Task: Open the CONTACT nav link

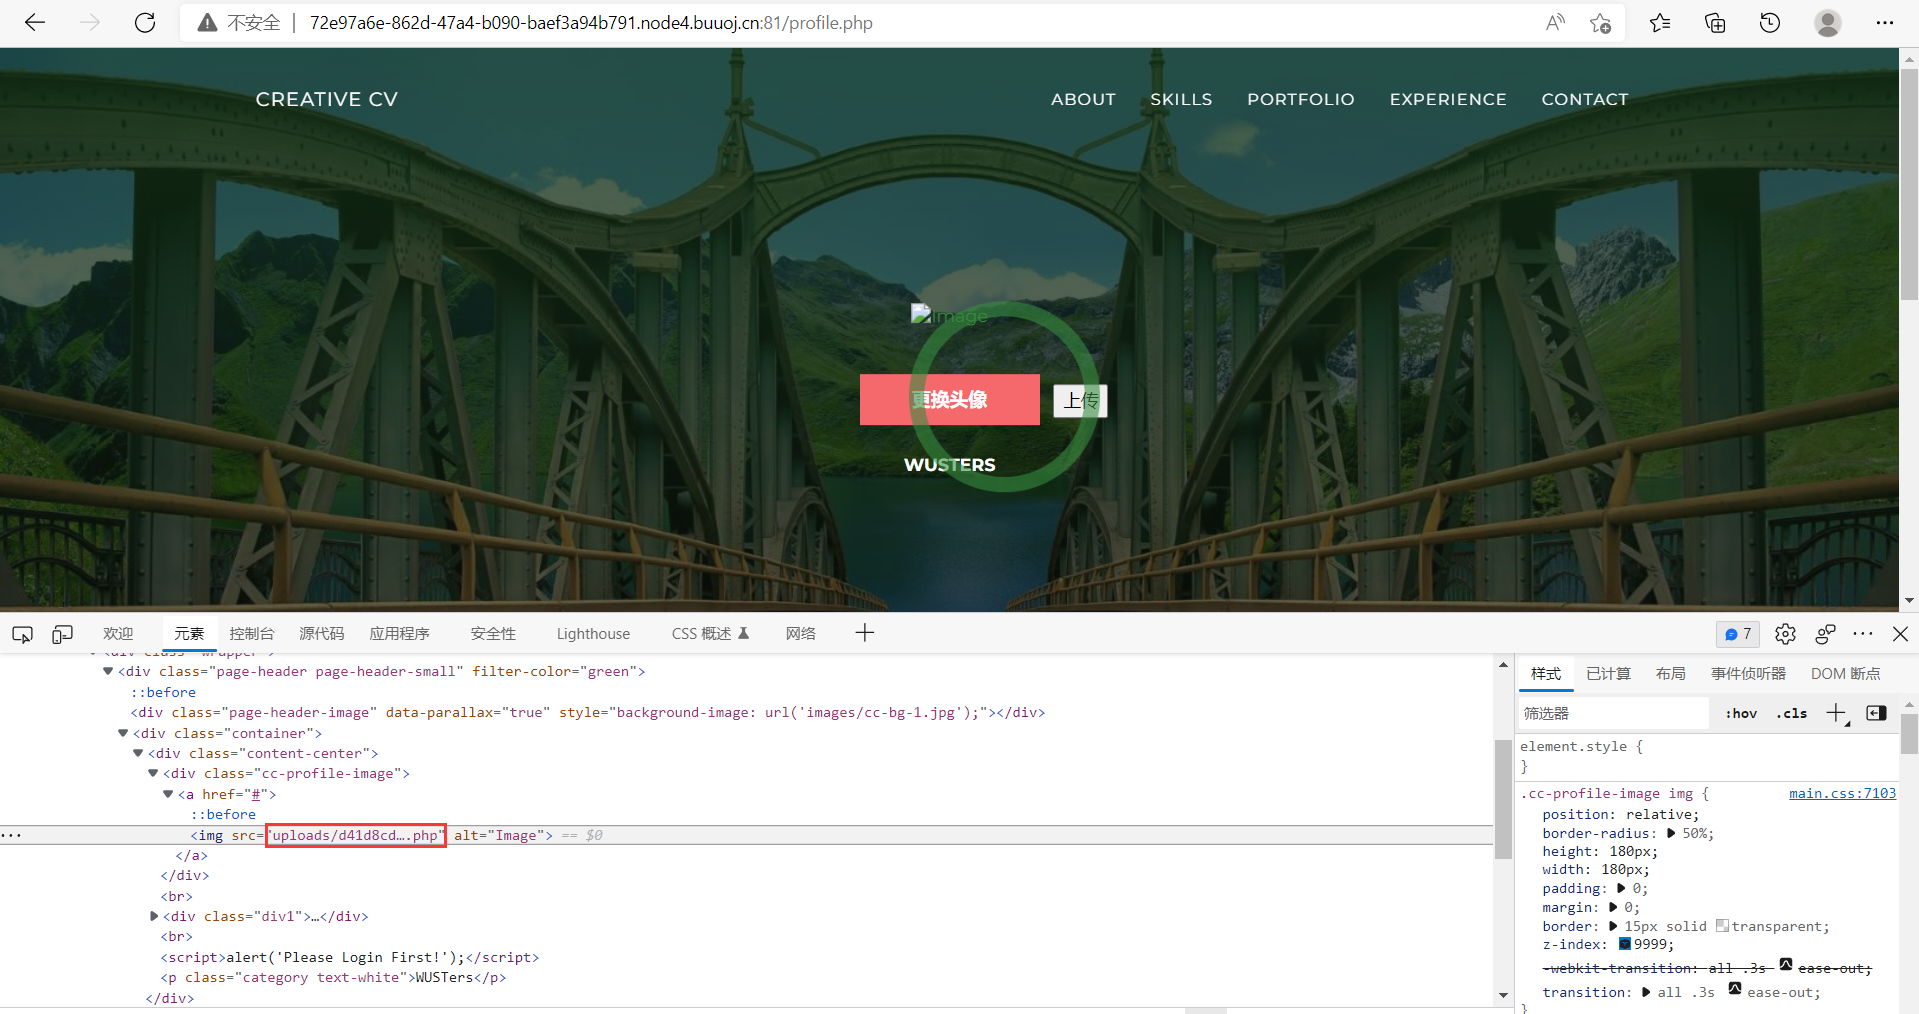Action: (x=1584, y=99)
